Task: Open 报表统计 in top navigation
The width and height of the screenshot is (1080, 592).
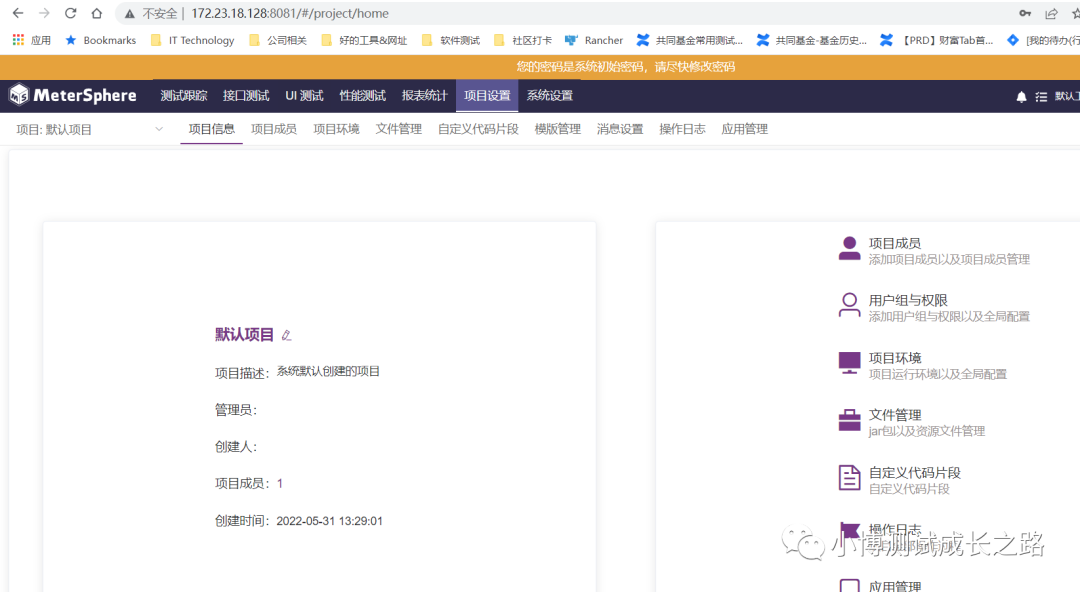Action: (424, 96)
